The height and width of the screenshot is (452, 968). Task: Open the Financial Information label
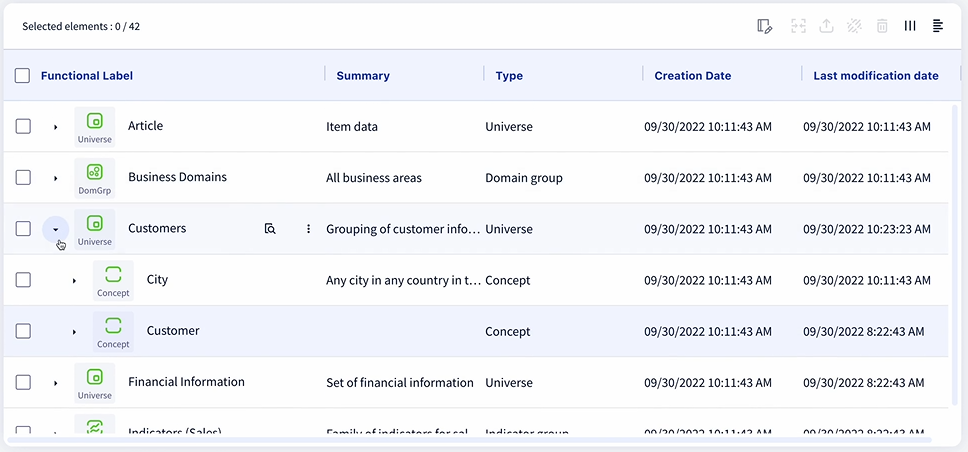(x=186, y=382)
